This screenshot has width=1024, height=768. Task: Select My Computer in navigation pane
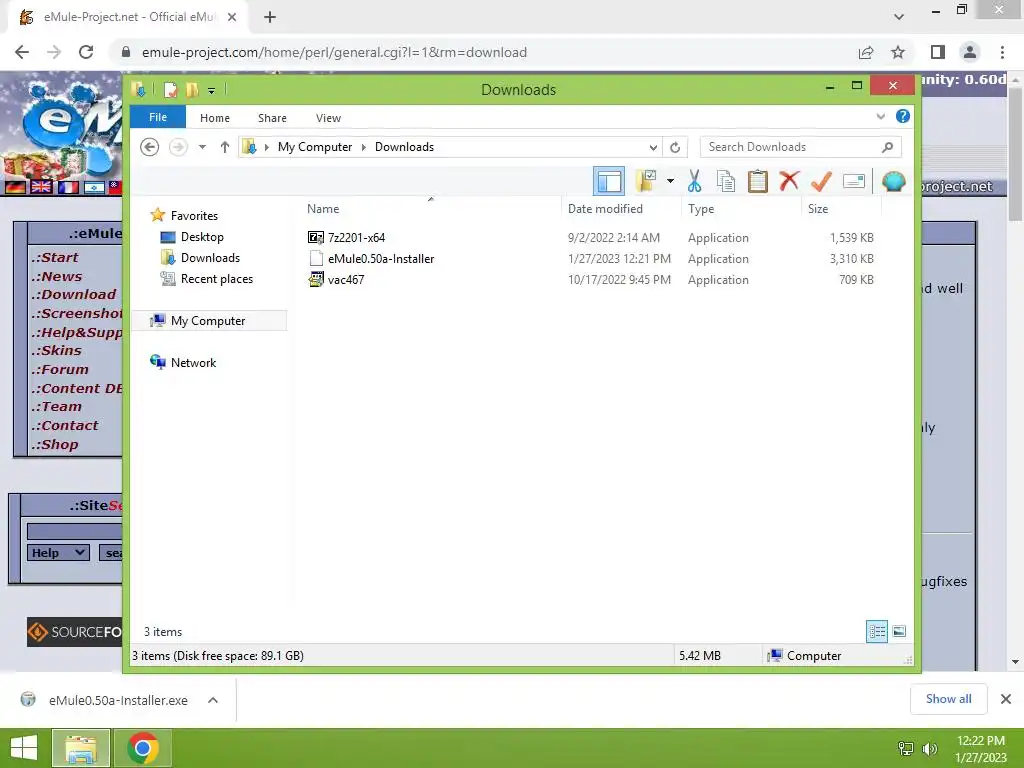coord(208,321)
